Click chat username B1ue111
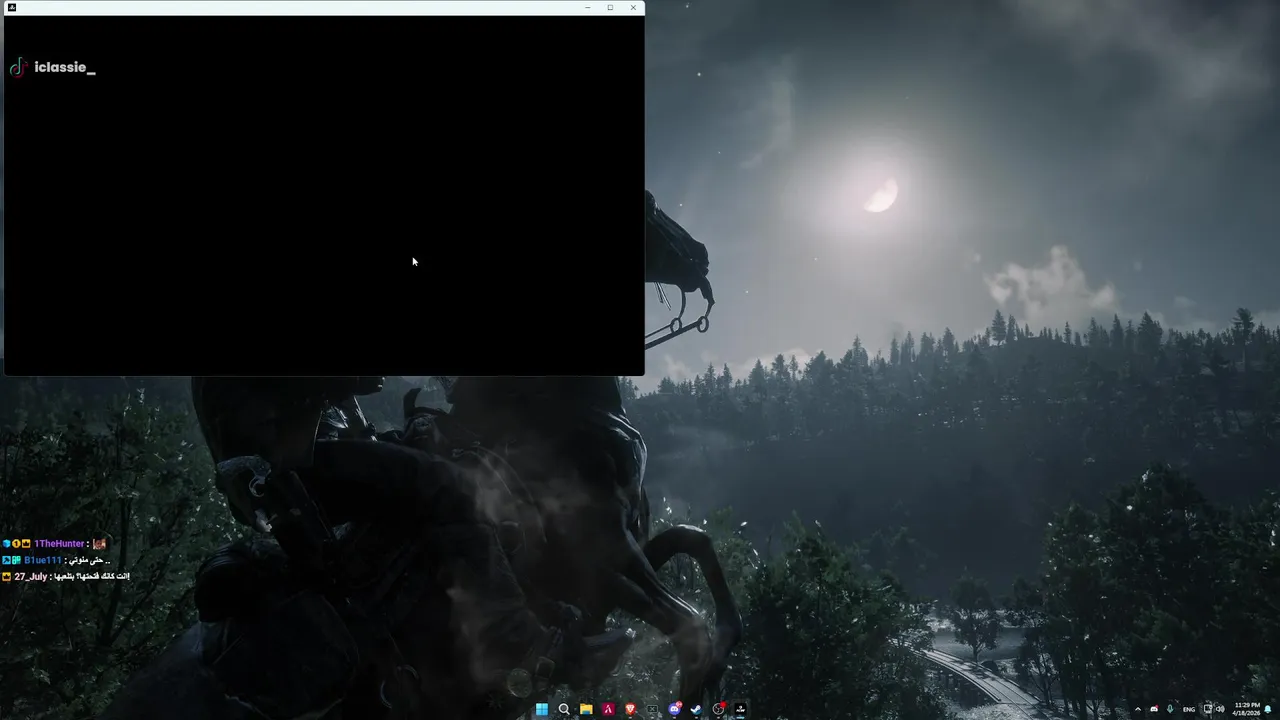The image size is (1280, 720). point(43,560)
